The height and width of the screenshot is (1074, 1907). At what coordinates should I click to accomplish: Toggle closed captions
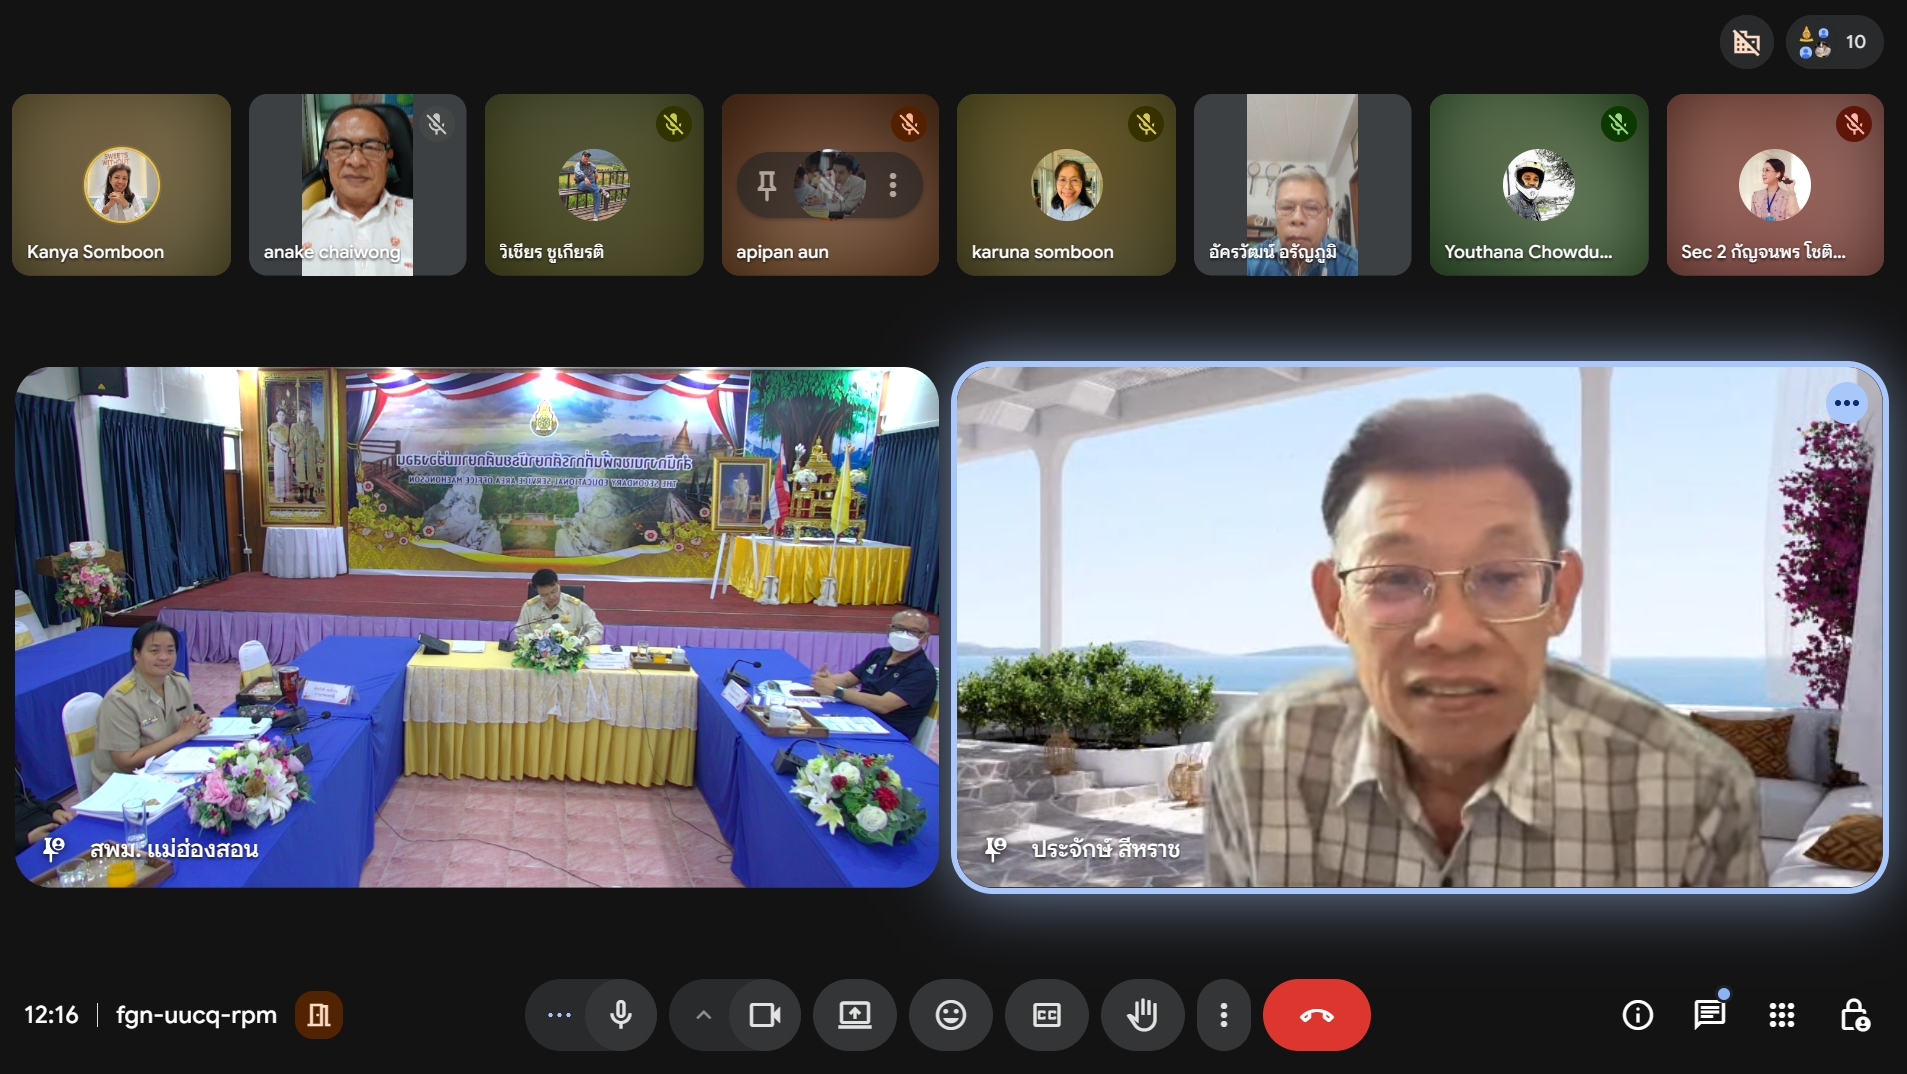[x=1046, y=1015]
